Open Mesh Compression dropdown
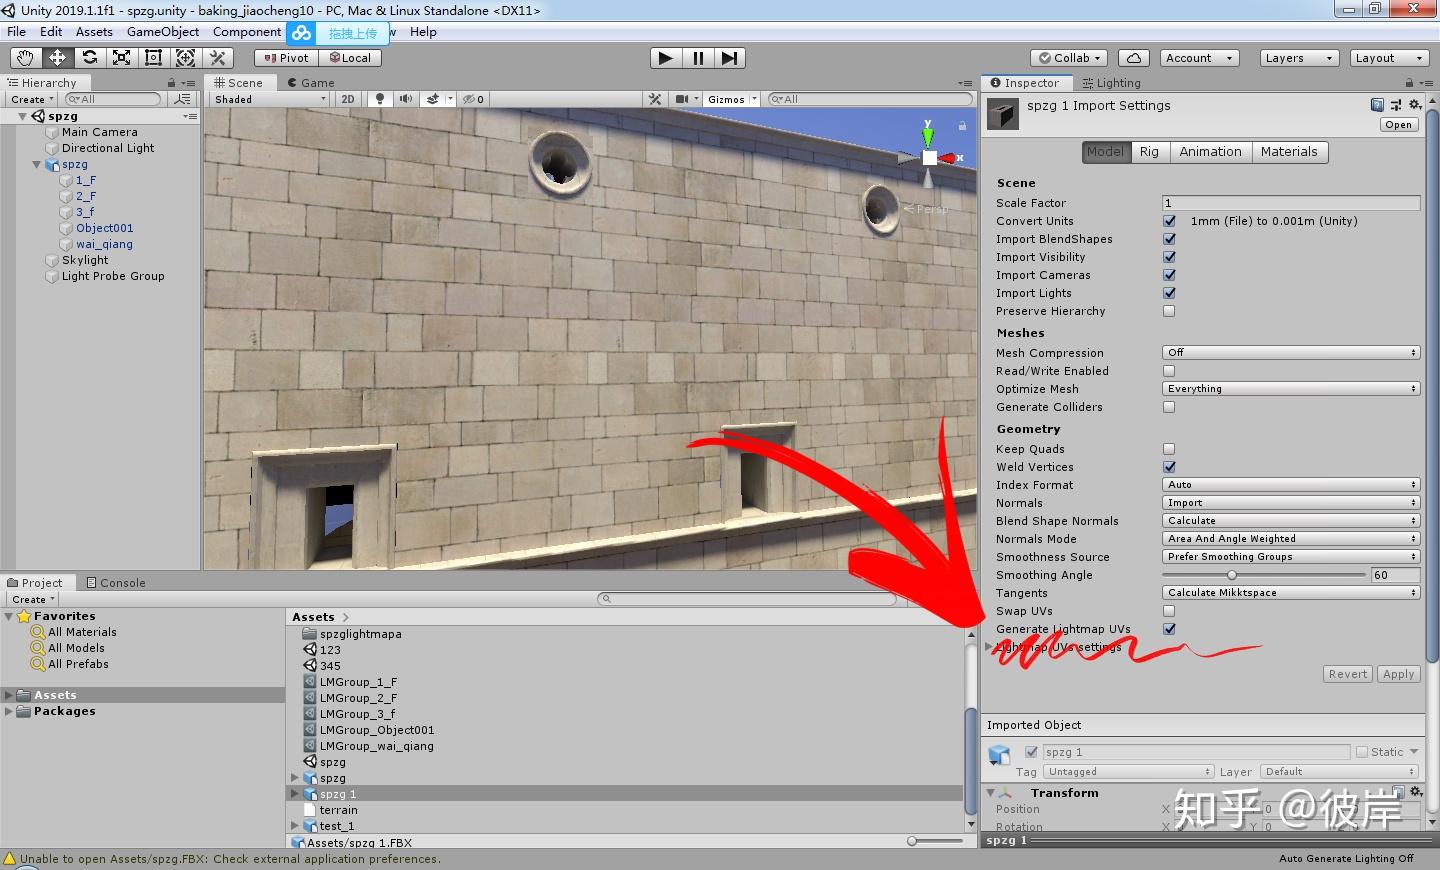This screenshot has height=870, width=1440. [x=1291, y=353]
